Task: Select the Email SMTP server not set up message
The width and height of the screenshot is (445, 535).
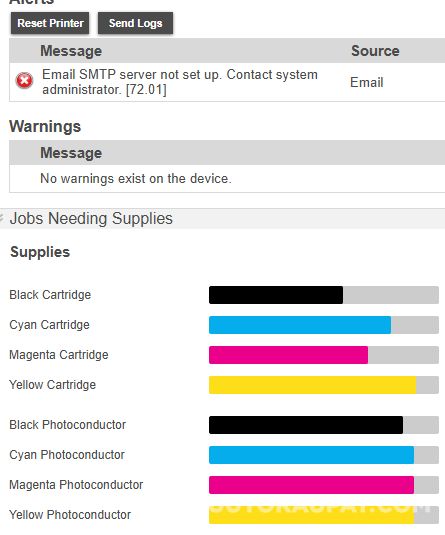Action: (180, 82)
